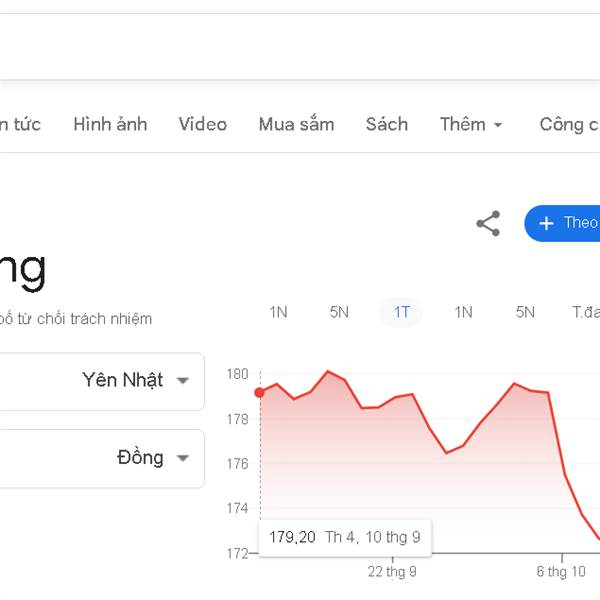Switch to the Video tab
600x600 pixels.
click(202, 125)
